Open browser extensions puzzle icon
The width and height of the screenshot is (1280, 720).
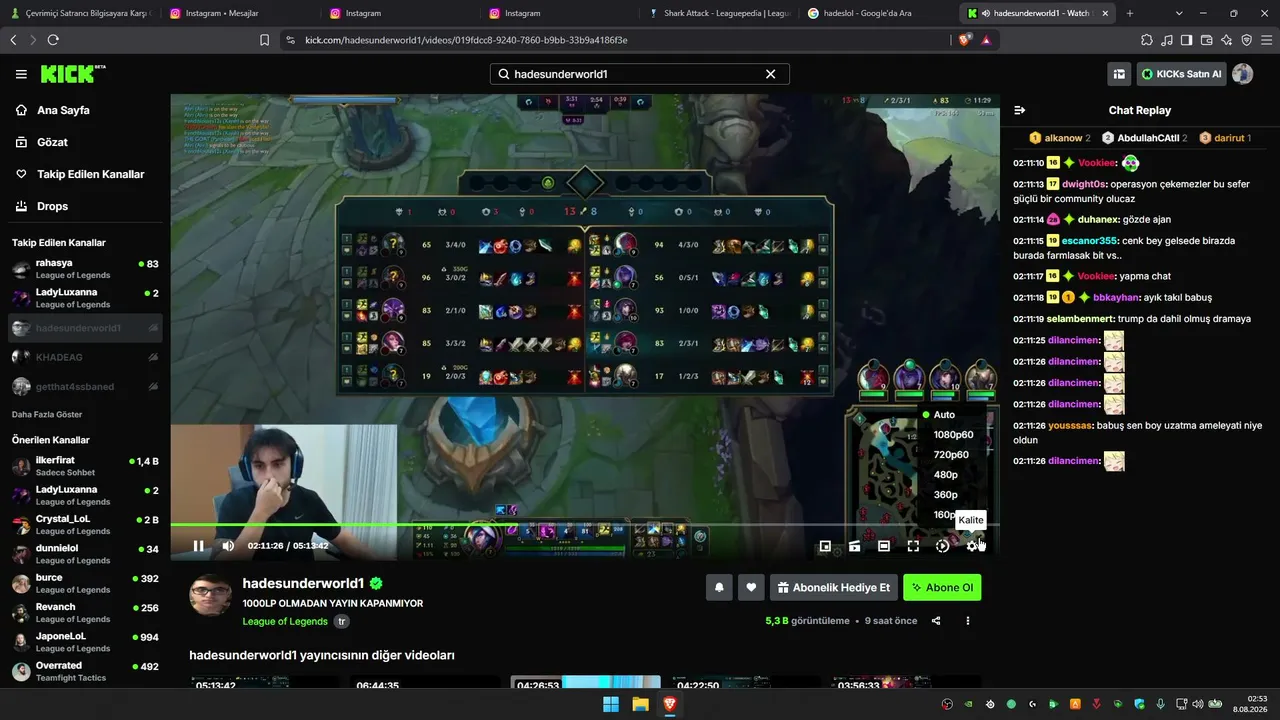[1146, 40]
